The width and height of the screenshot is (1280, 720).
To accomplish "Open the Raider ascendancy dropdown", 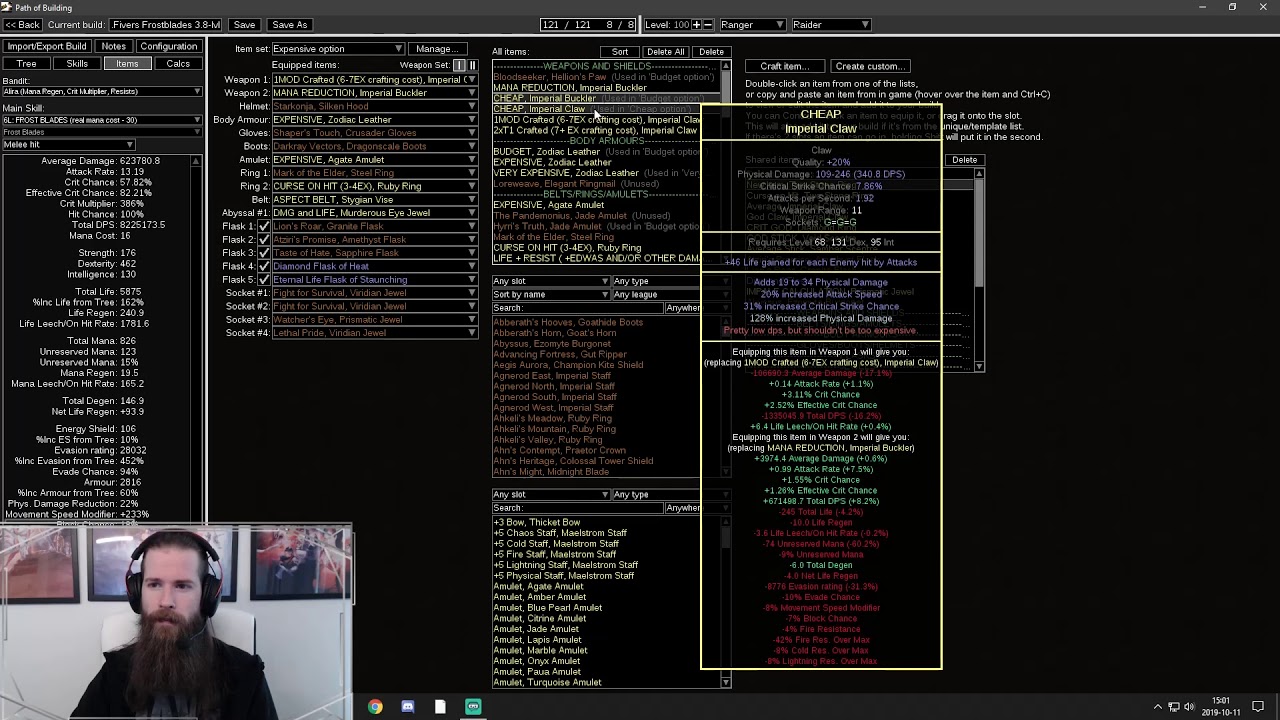I will pos(831,24).
